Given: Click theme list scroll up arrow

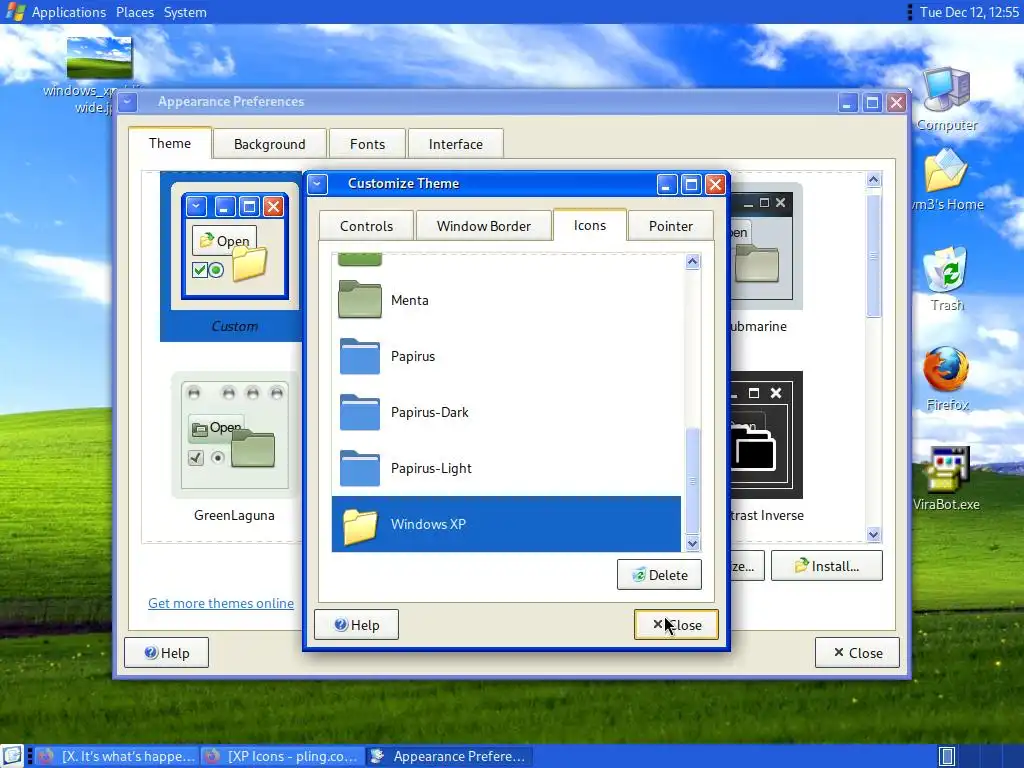Looking at the screenshot, I should coord(874,180).
